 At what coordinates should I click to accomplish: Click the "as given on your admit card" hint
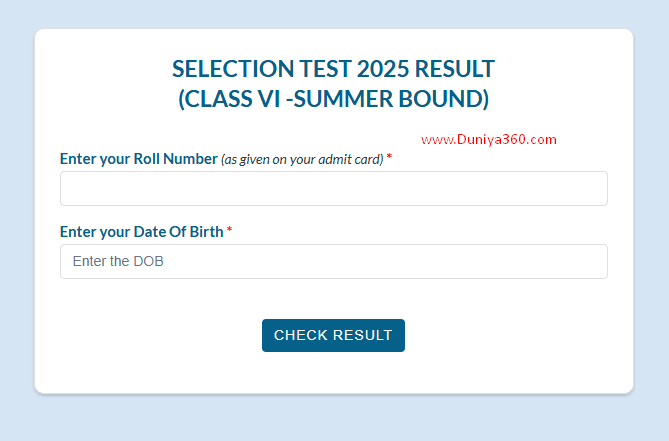pyautogui.click(x=302, y=160)
